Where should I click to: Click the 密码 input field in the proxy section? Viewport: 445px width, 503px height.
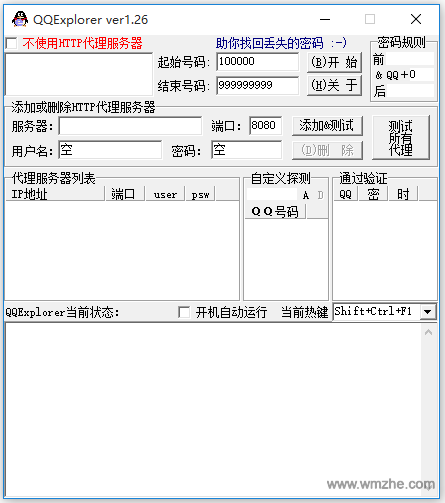click(246, 150)
